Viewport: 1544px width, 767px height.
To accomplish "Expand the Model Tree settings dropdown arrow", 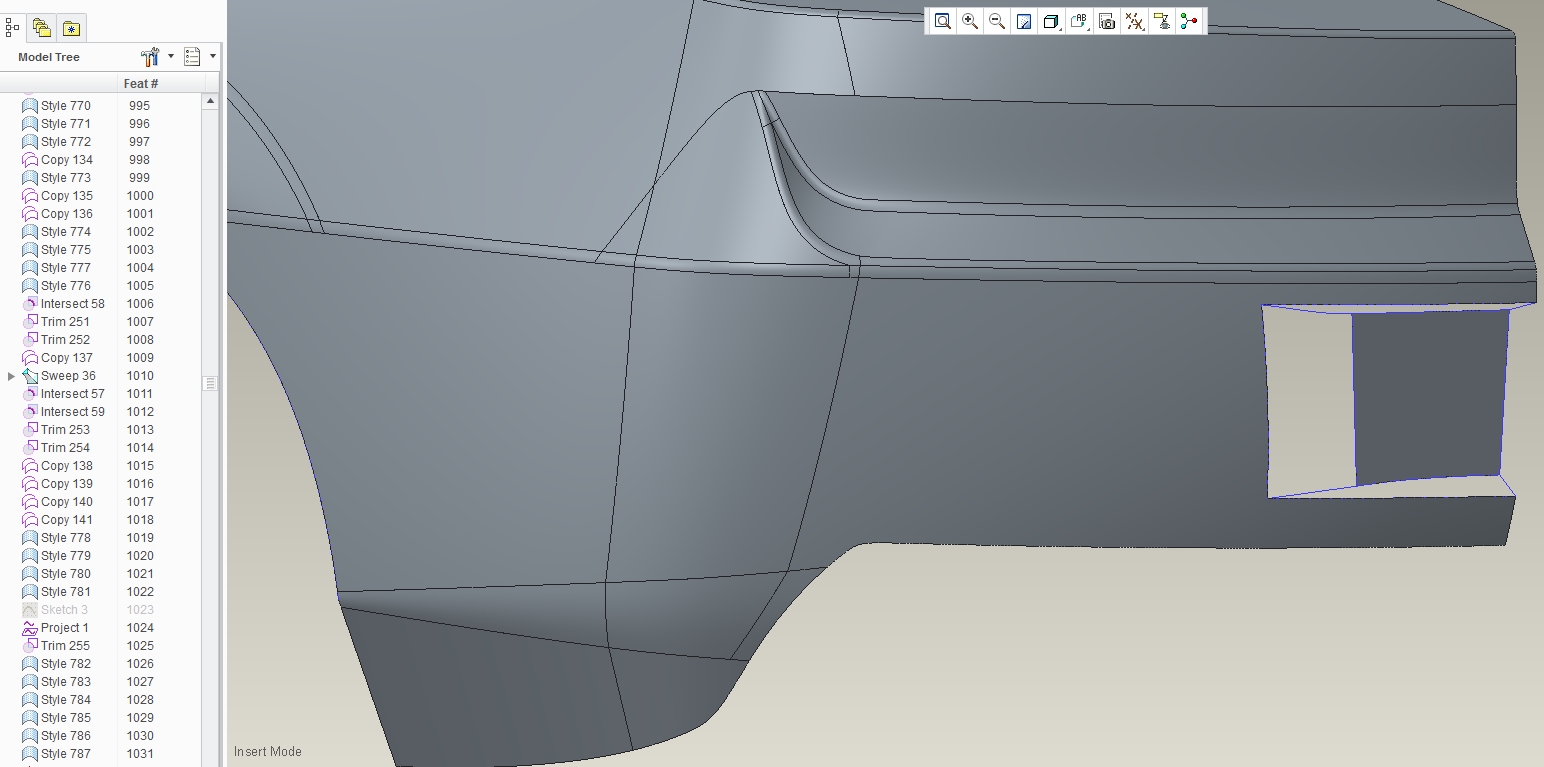I will coord(171,57).
